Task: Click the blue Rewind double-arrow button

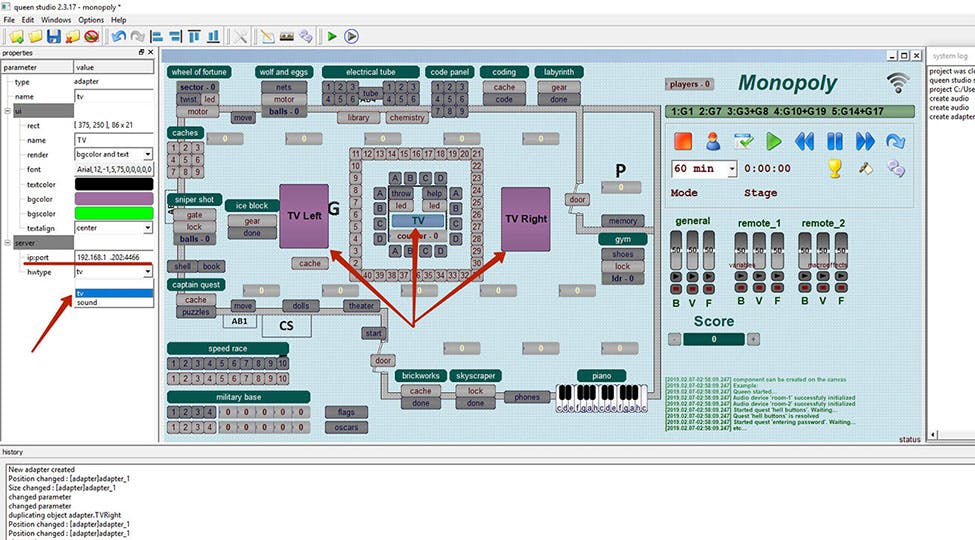Action: click(x=804, y=141)
